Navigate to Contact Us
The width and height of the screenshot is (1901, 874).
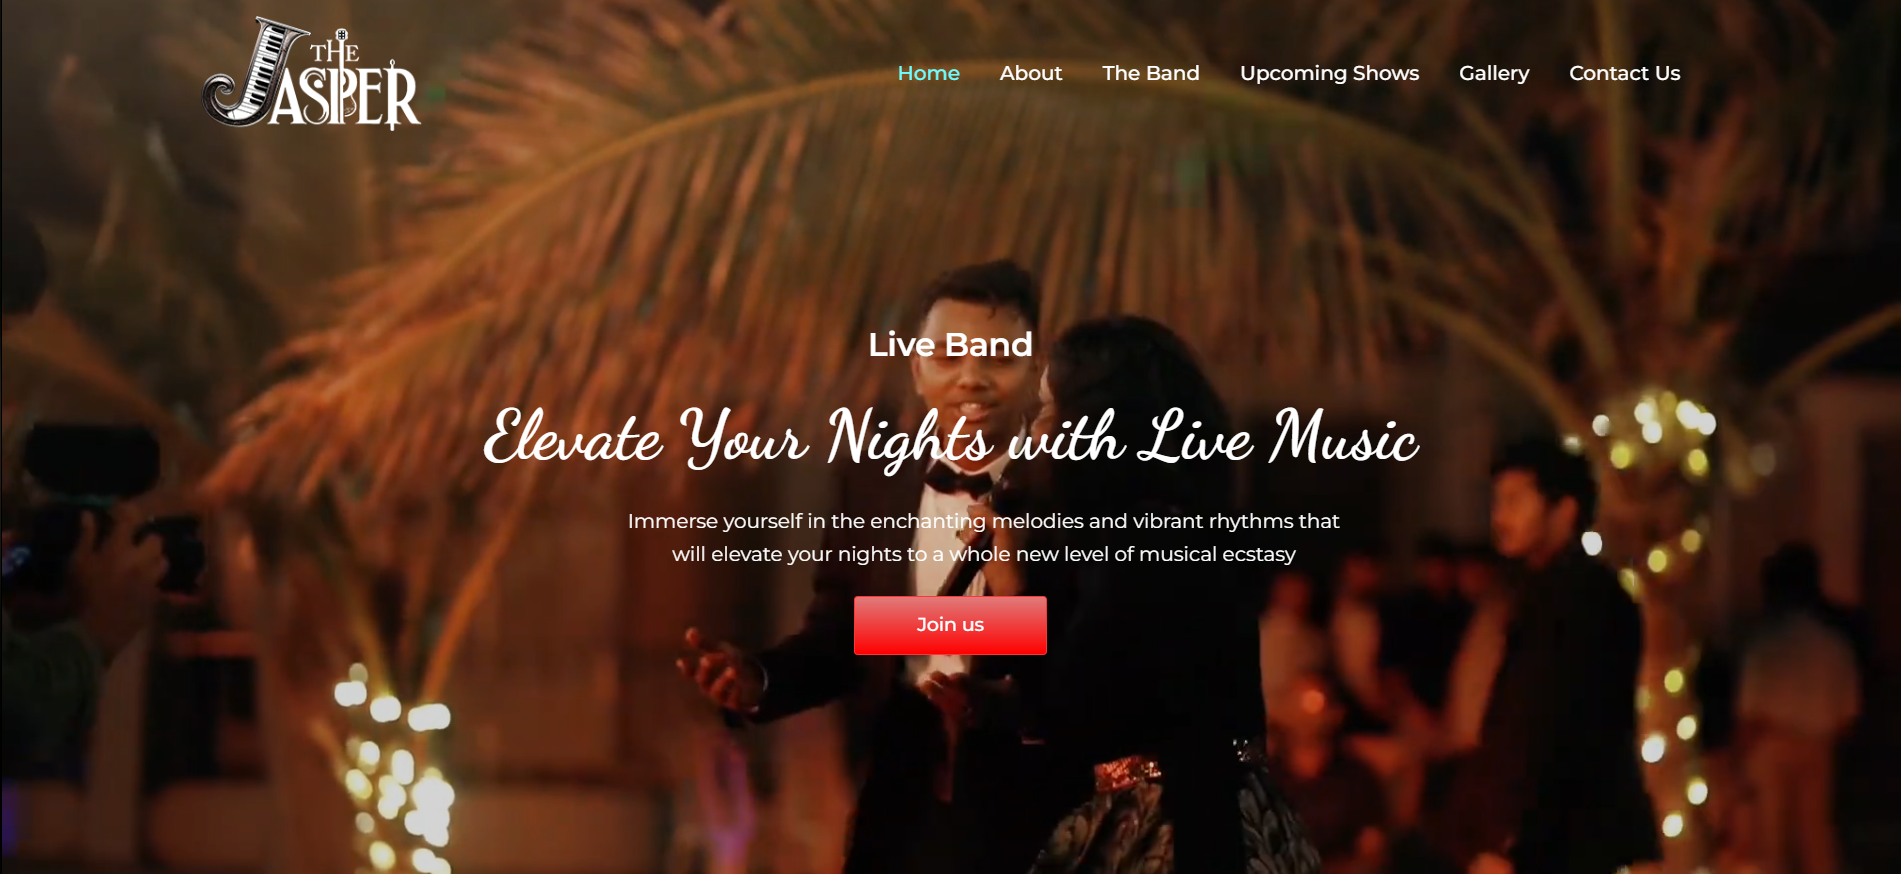1624,73
